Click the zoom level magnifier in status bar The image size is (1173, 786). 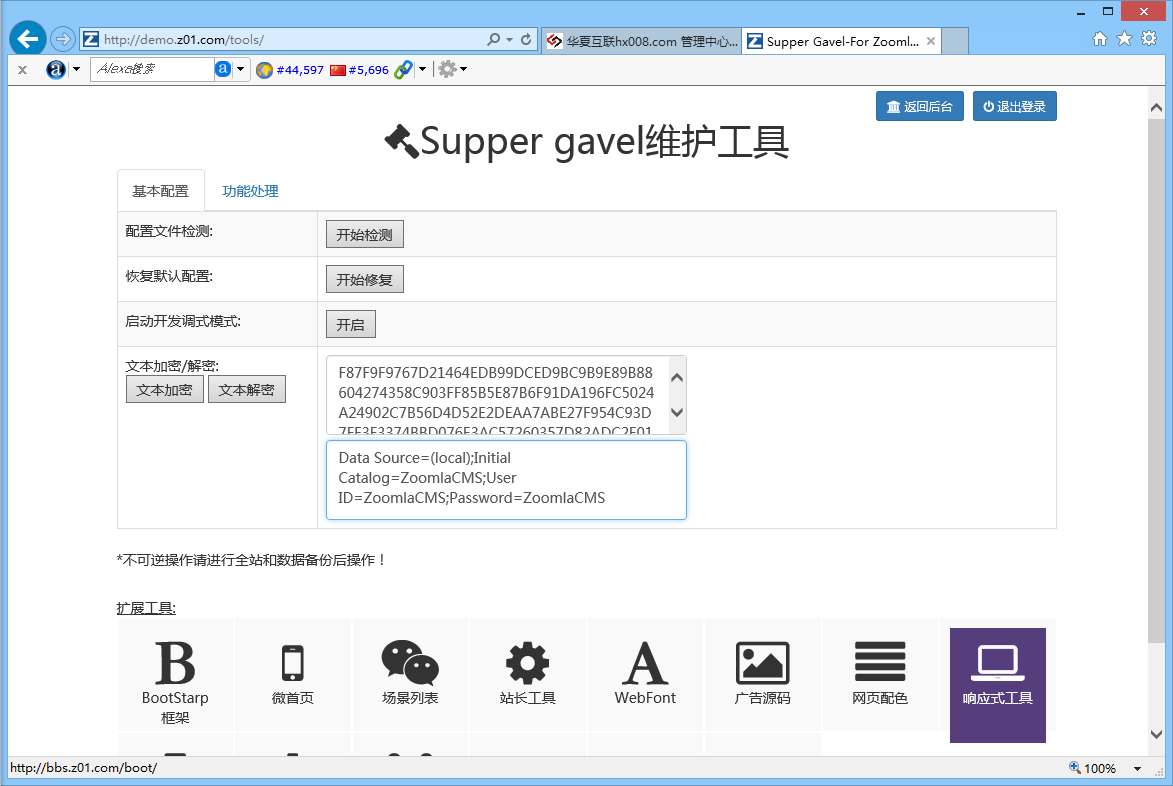pos(1075,767)
